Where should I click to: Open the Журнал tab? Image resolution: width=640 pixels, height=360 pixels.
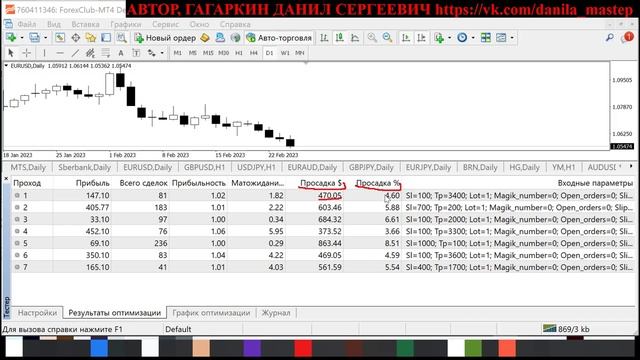click(276, 313)
